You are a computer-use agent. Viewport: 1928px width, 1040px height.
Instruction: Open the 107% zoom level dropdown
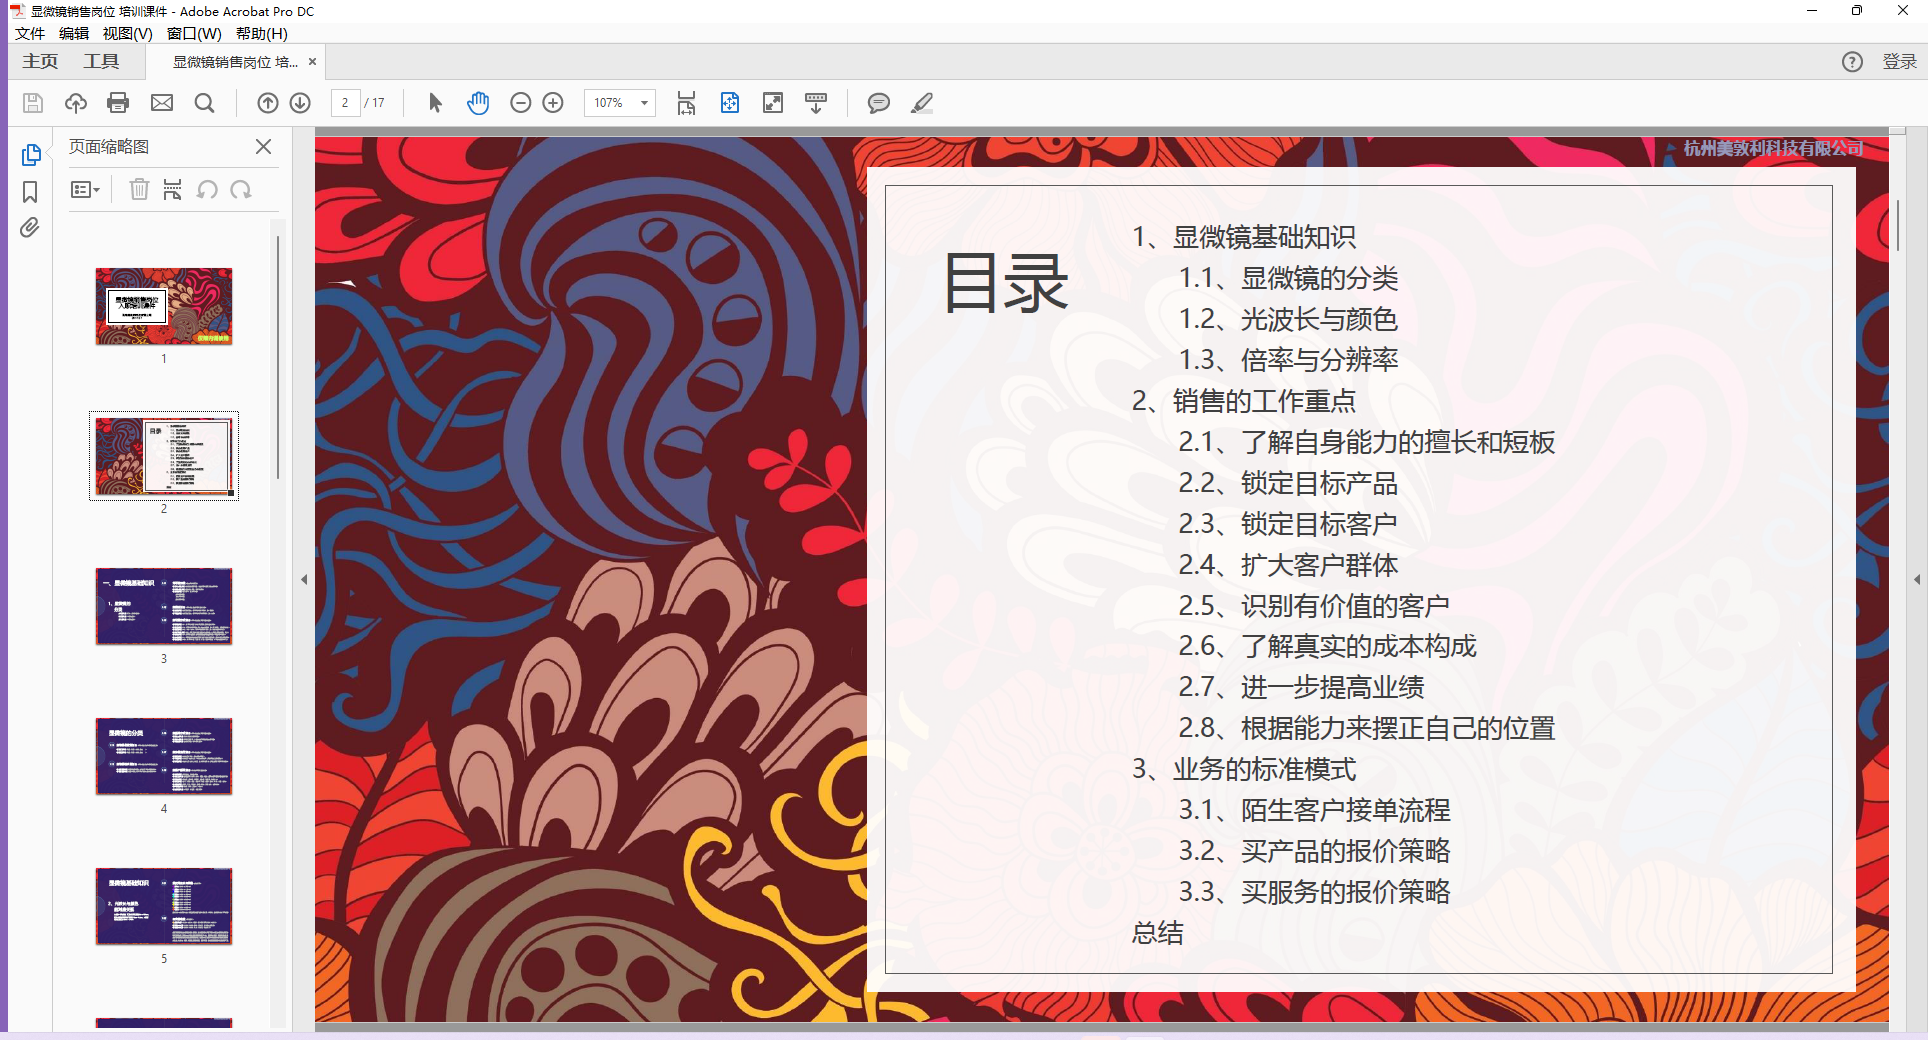point(644,103)
